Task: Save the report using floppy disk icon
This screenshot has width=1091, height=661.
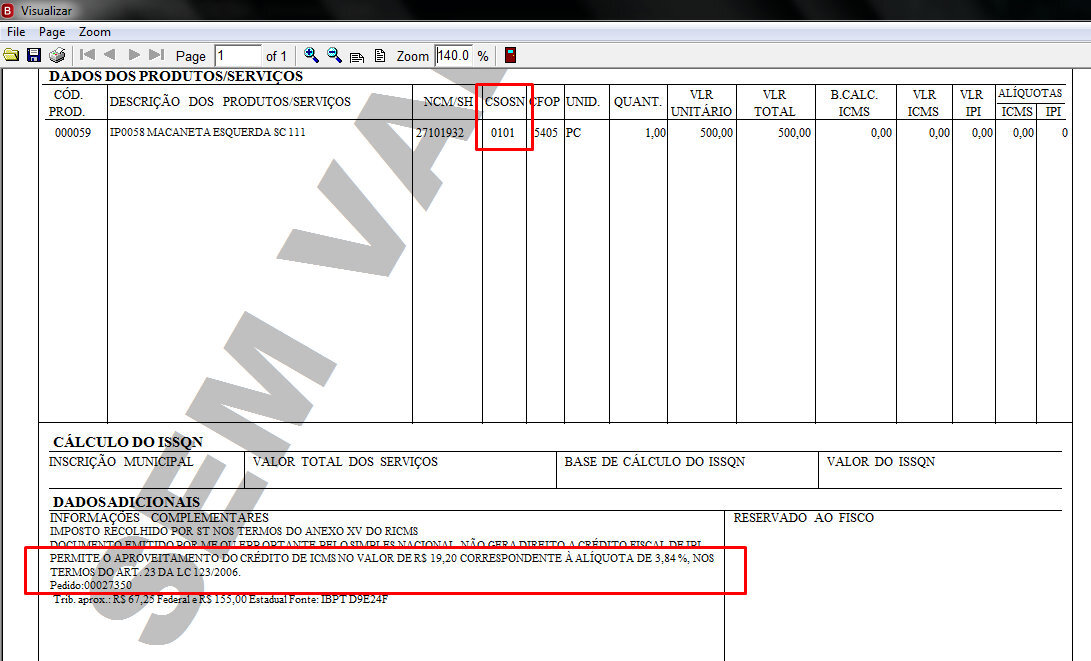Action: tap(33, 55)
